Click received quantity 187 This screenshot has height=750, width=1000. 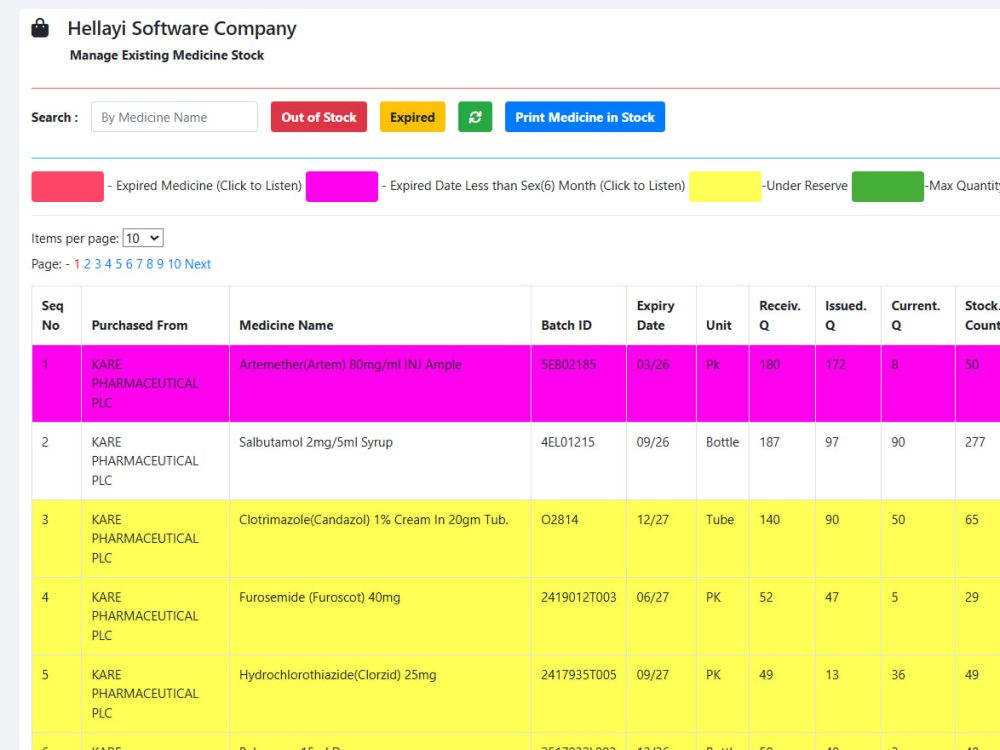tap(769, 442)
